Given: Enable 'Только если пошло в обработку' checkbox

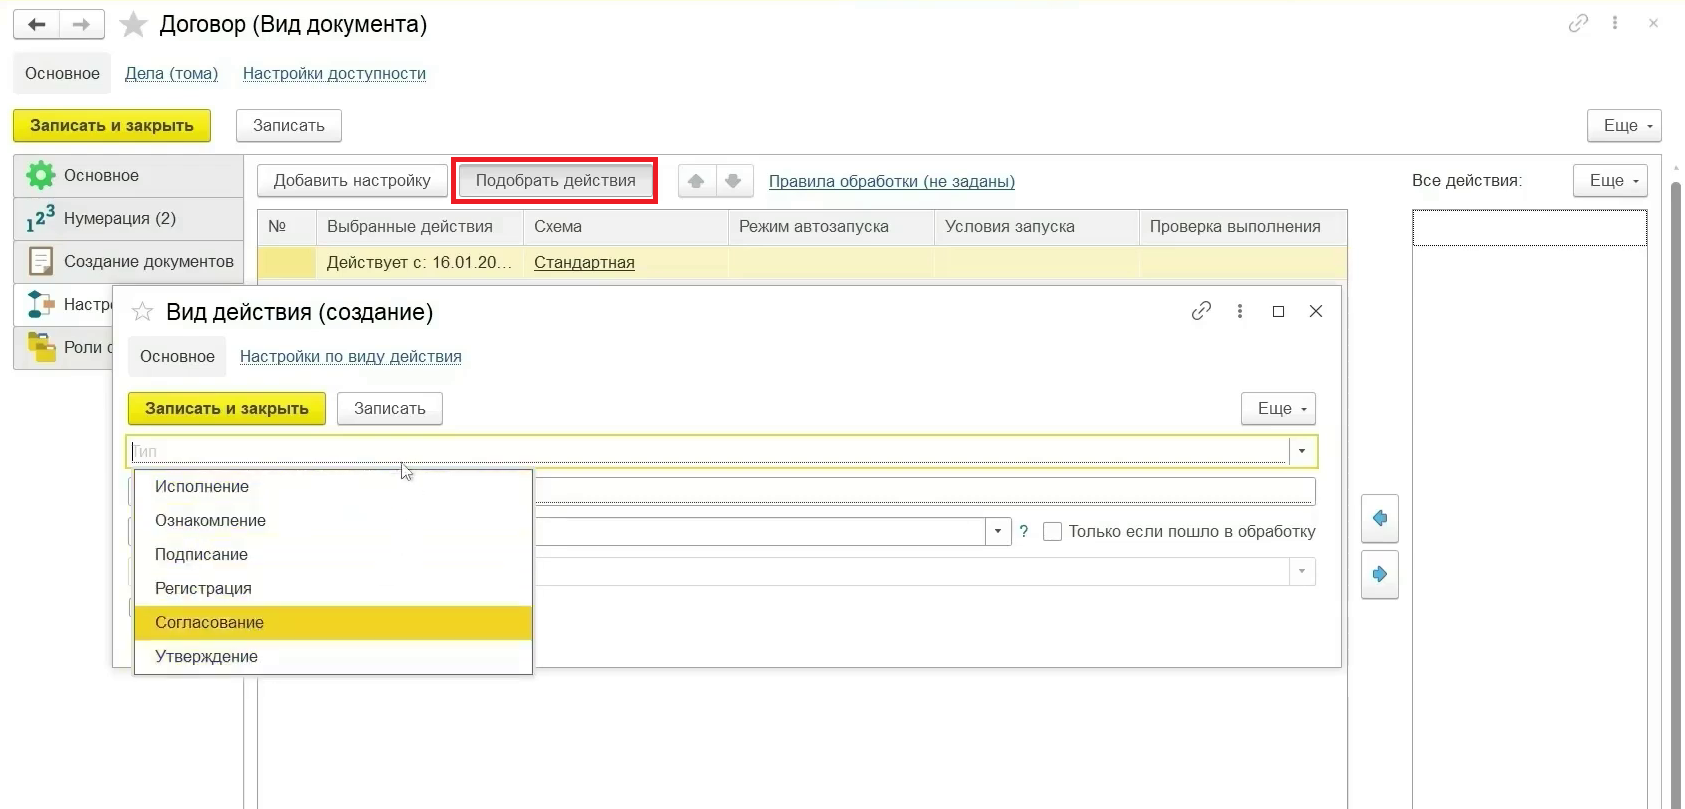Looking at the screenshot, I should (x=1052, y=532).
